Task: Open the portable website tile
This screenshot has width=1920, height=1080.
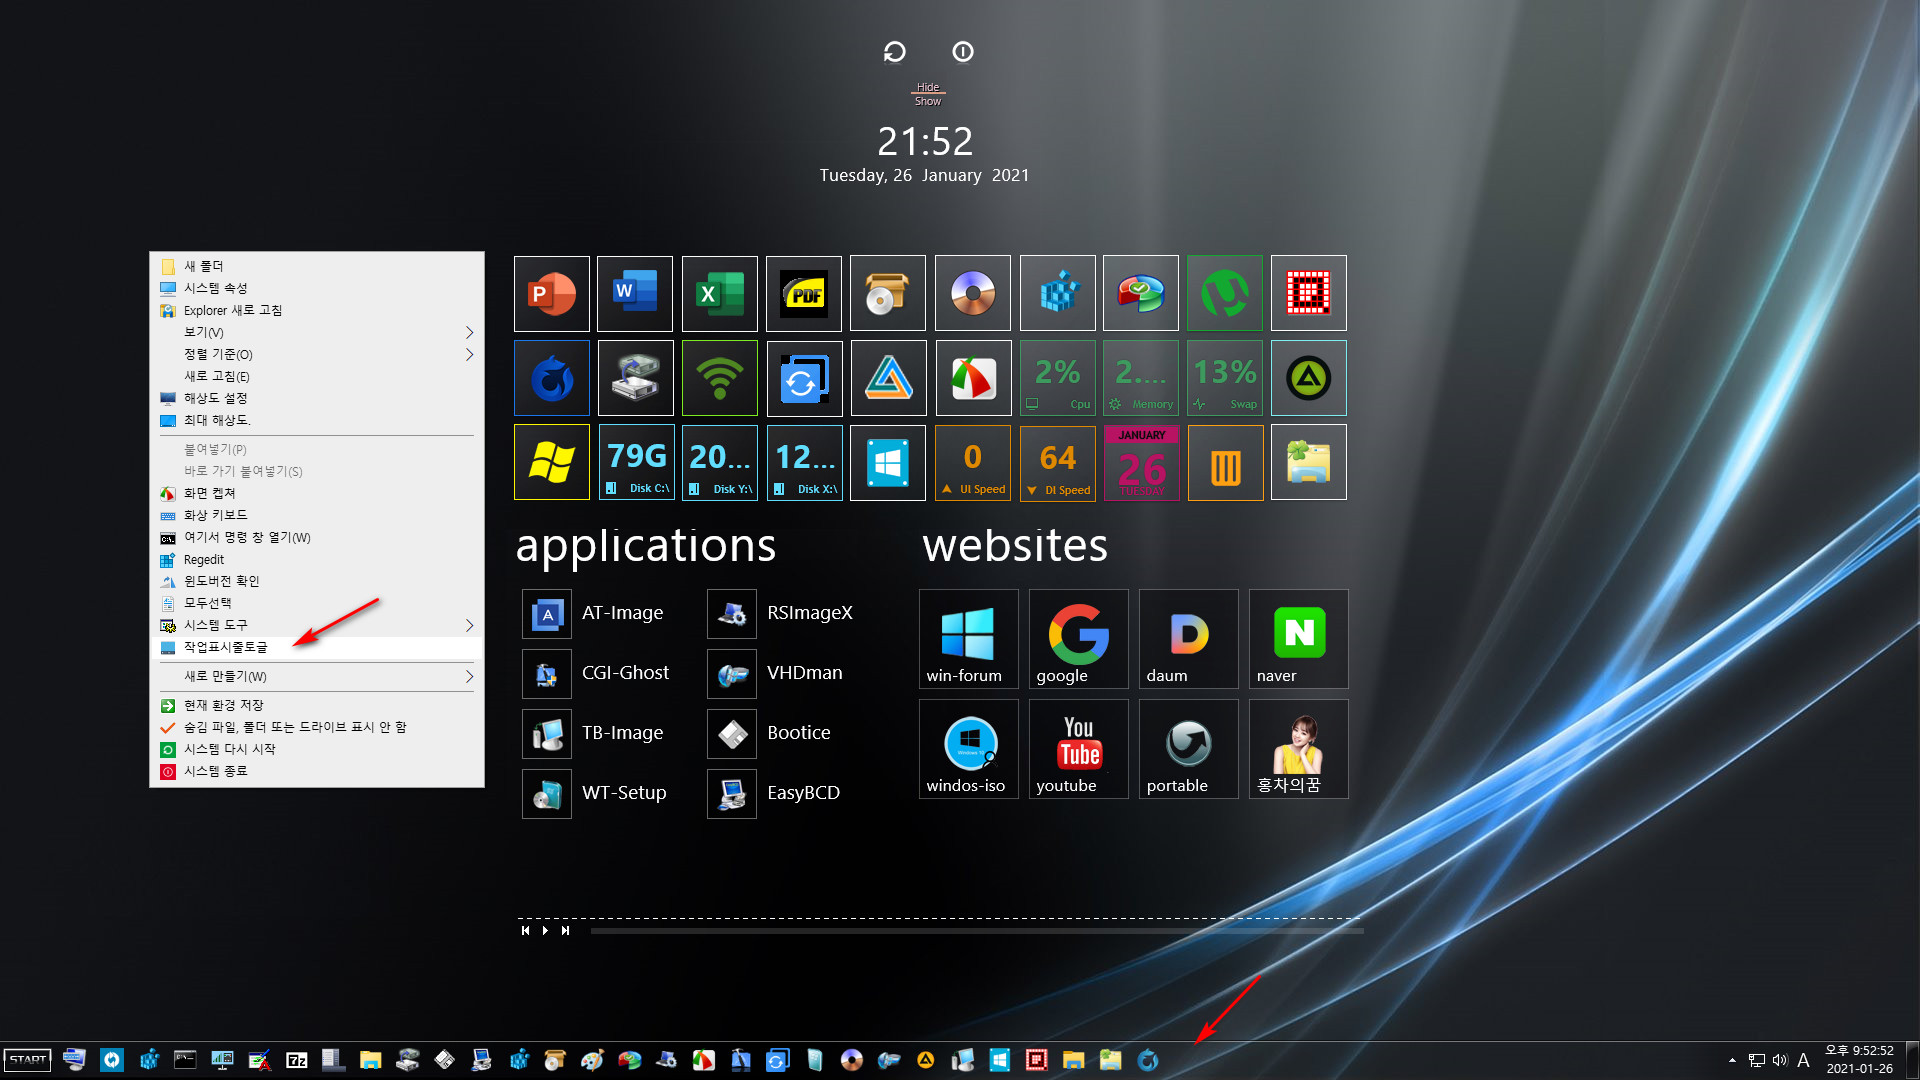Action: 1188,749
